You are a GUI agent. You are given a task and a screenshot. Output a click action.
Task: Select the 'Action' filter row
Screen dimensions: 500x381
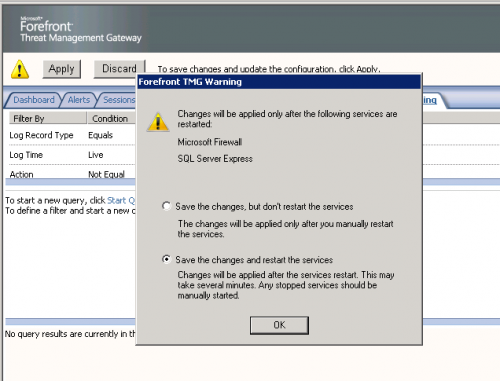point(72,174)
